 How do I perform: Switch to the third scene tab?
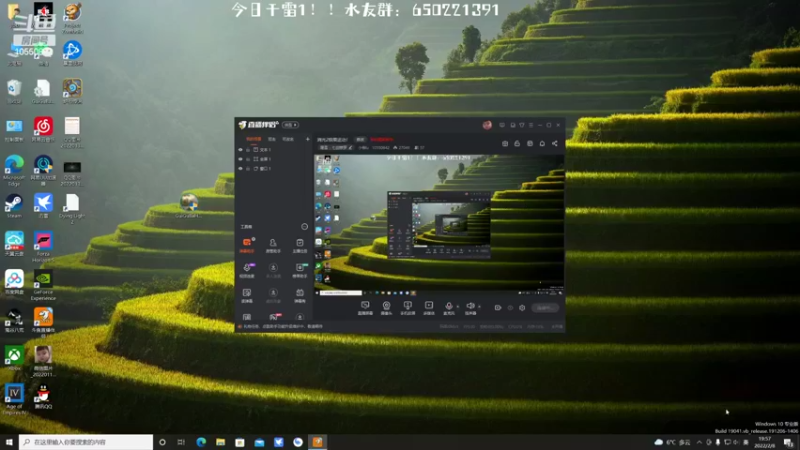point(288,139)
